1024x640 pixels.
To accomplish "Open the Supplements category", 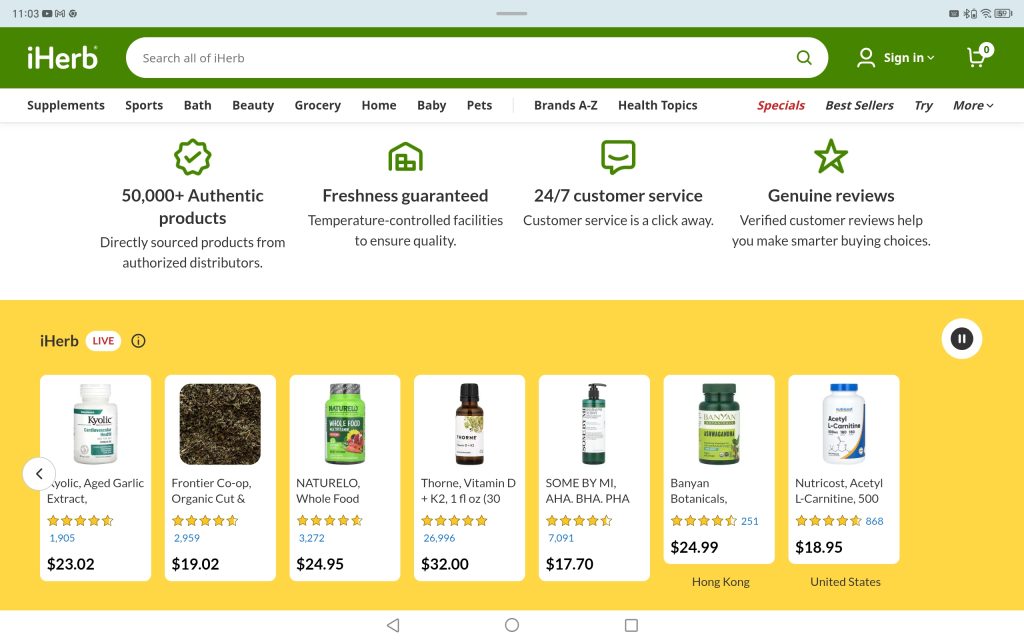I will tap(66, 105).
